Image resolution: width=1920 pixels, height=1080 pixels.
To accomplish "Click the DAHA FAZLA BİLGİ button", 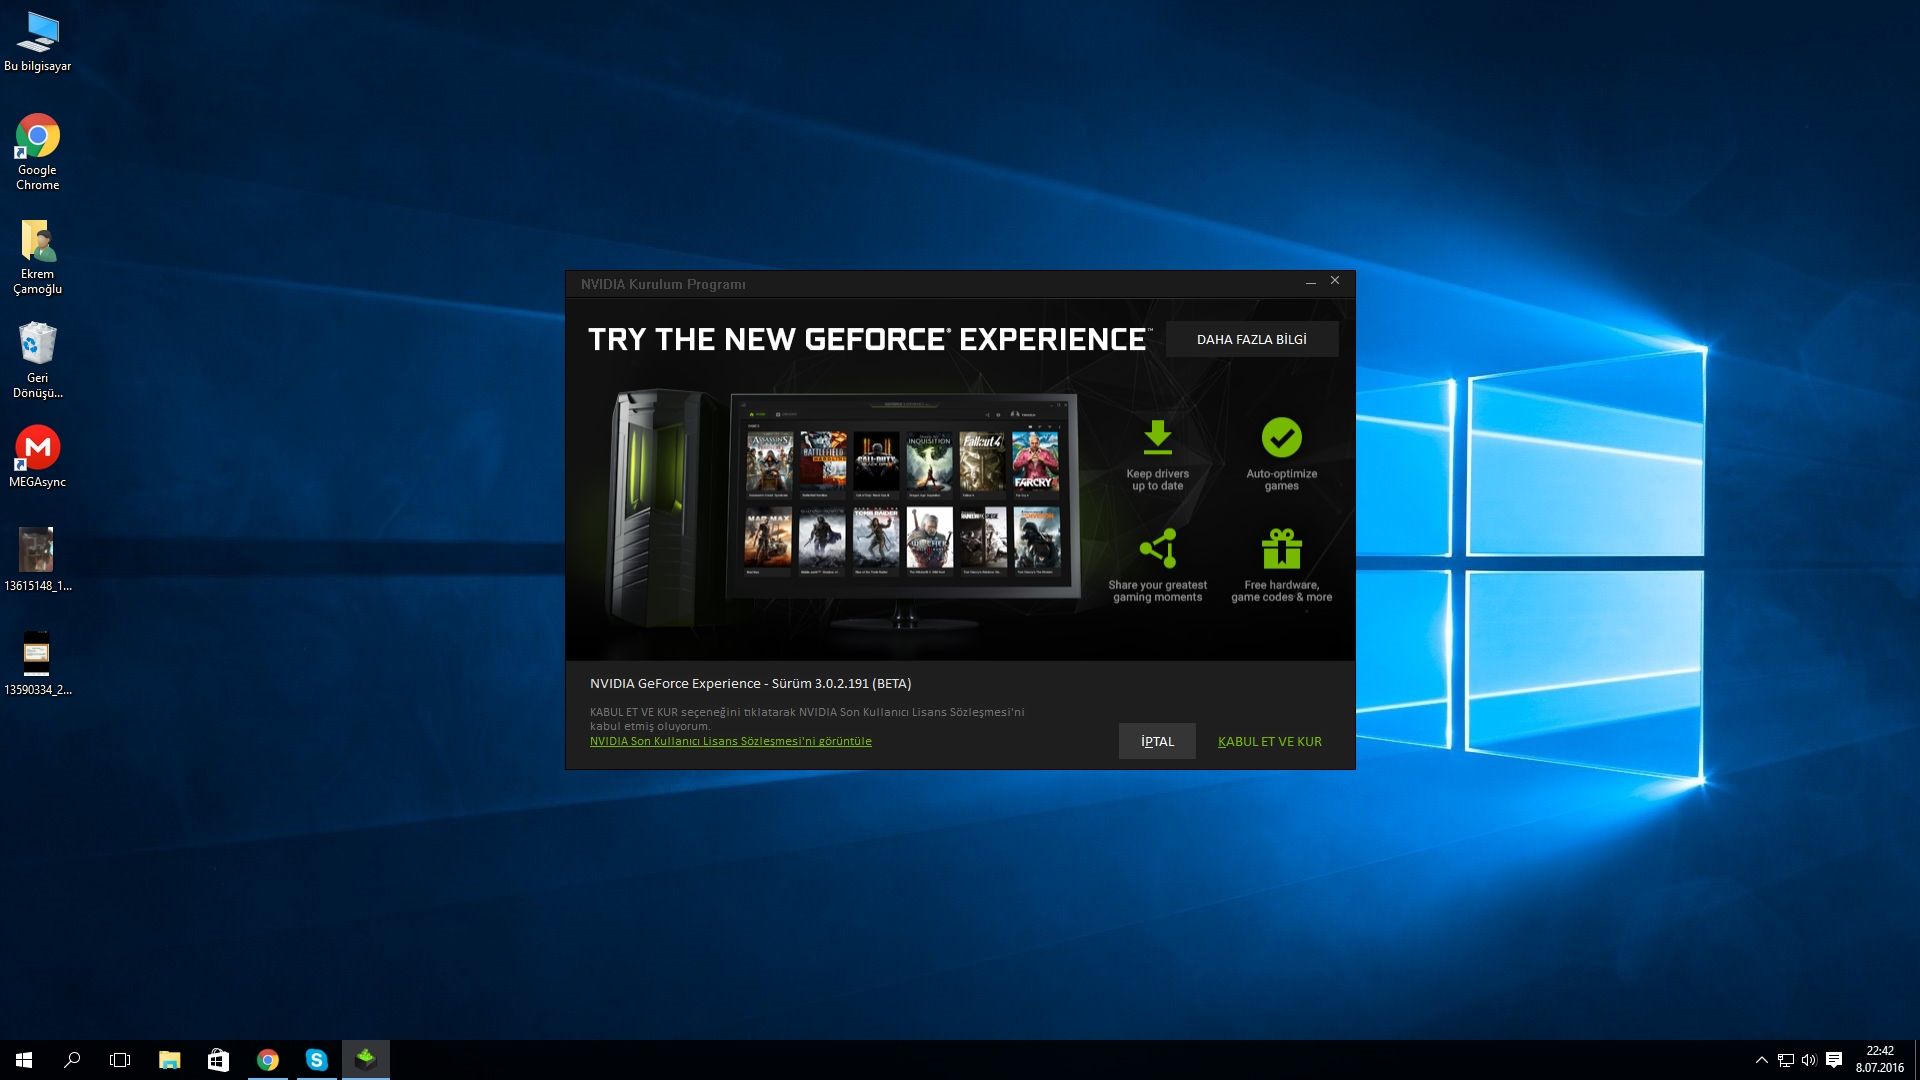I will (x=1251, y=339).
